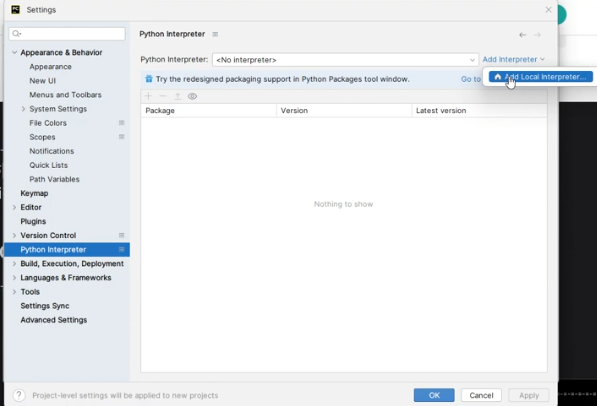Open Keymap settings
This screenshot has width=597, height=406.
click(x=34, y=193)
